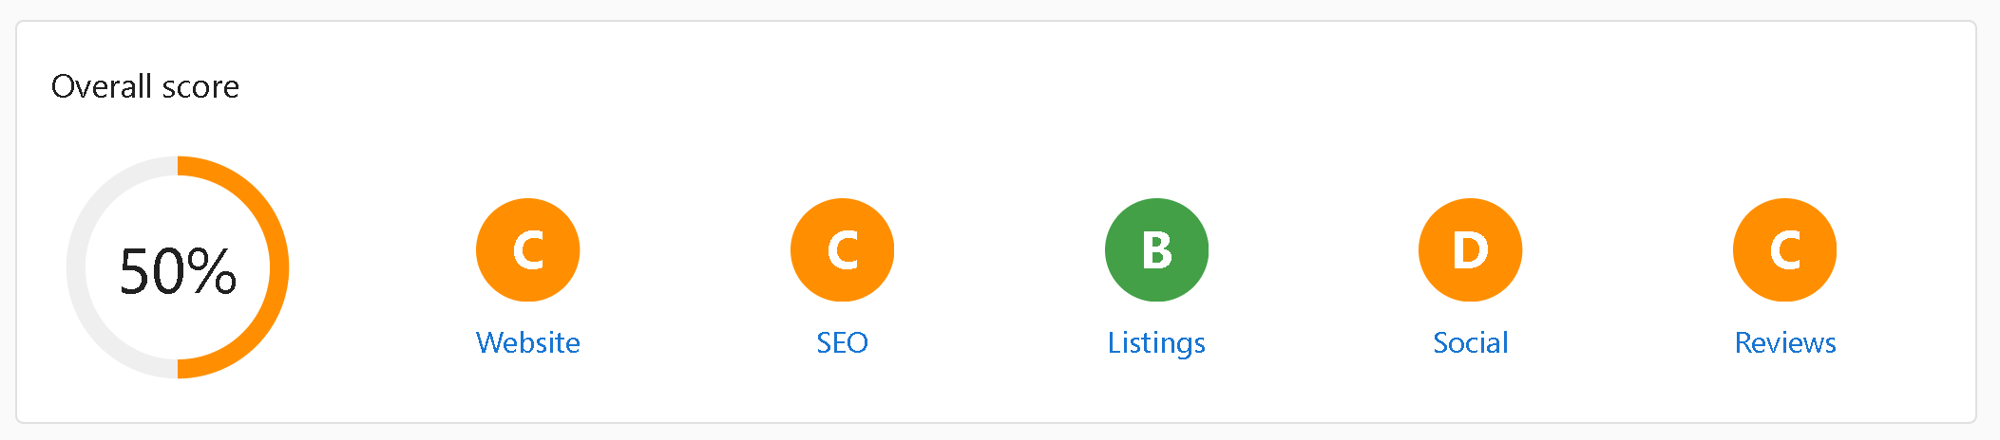Image resolution: width=2000 pixels, height=440 pixels.
Task: Open the SEO link
Action: (x=842, y=343)
